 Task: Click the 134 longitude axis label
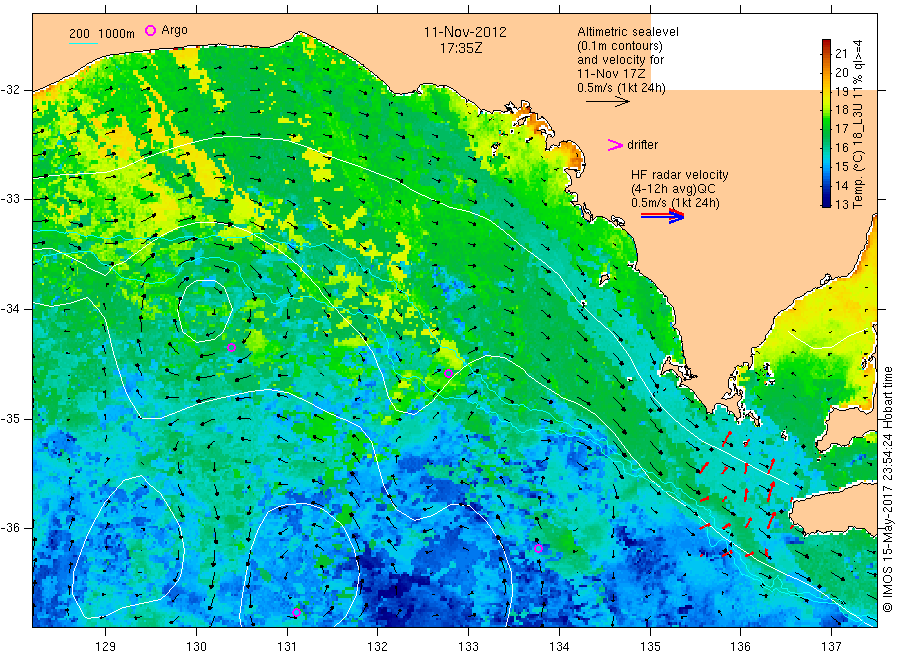tap(559, 647)
